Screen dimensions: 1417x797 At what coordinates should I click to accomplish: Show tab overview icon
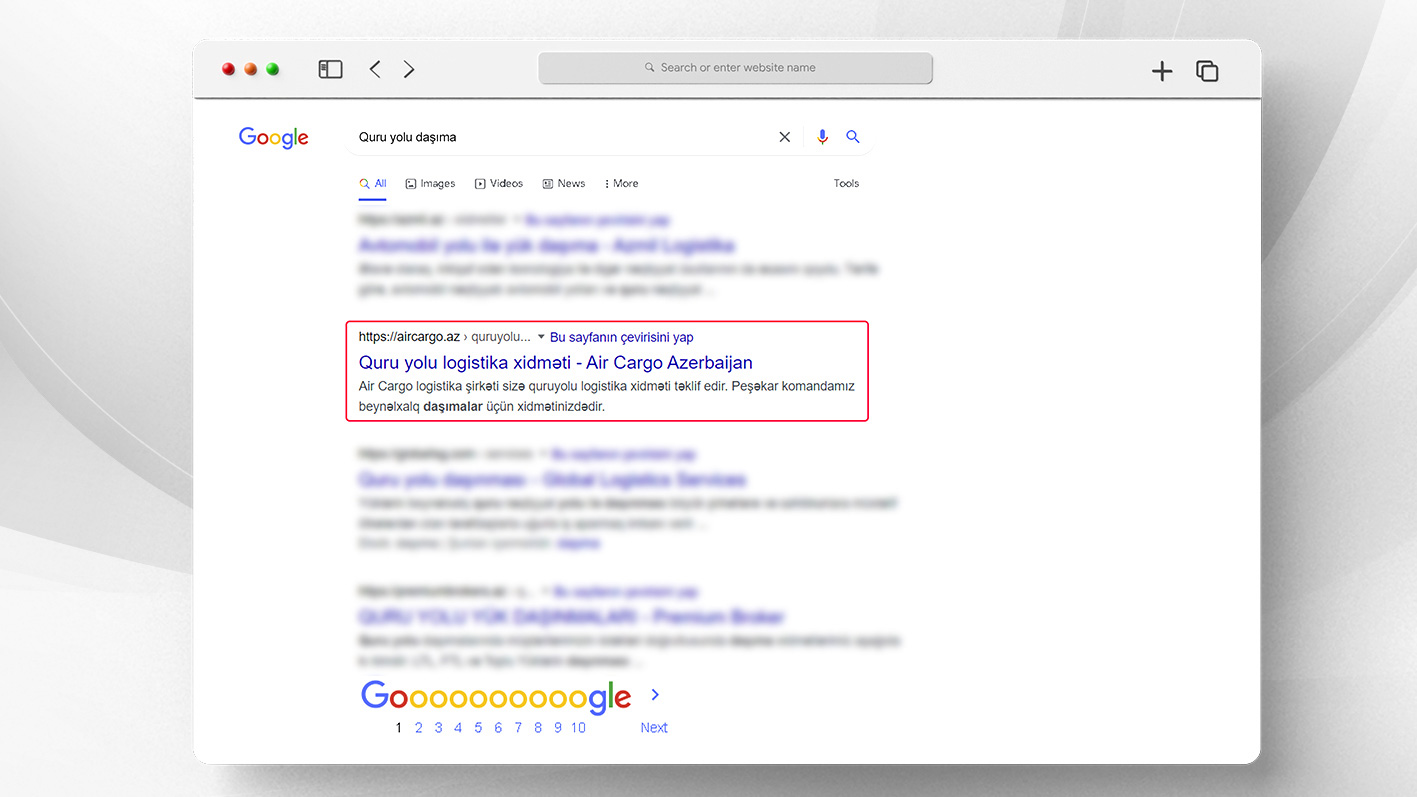1207,71
